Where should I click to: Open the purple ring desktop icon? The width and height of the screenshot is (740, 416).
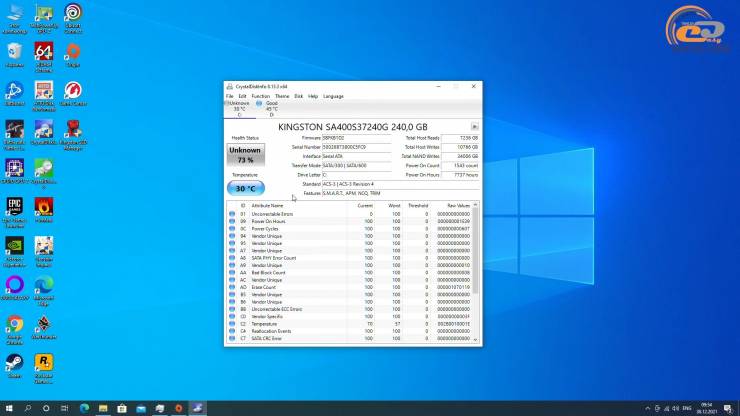pos(15,288)
